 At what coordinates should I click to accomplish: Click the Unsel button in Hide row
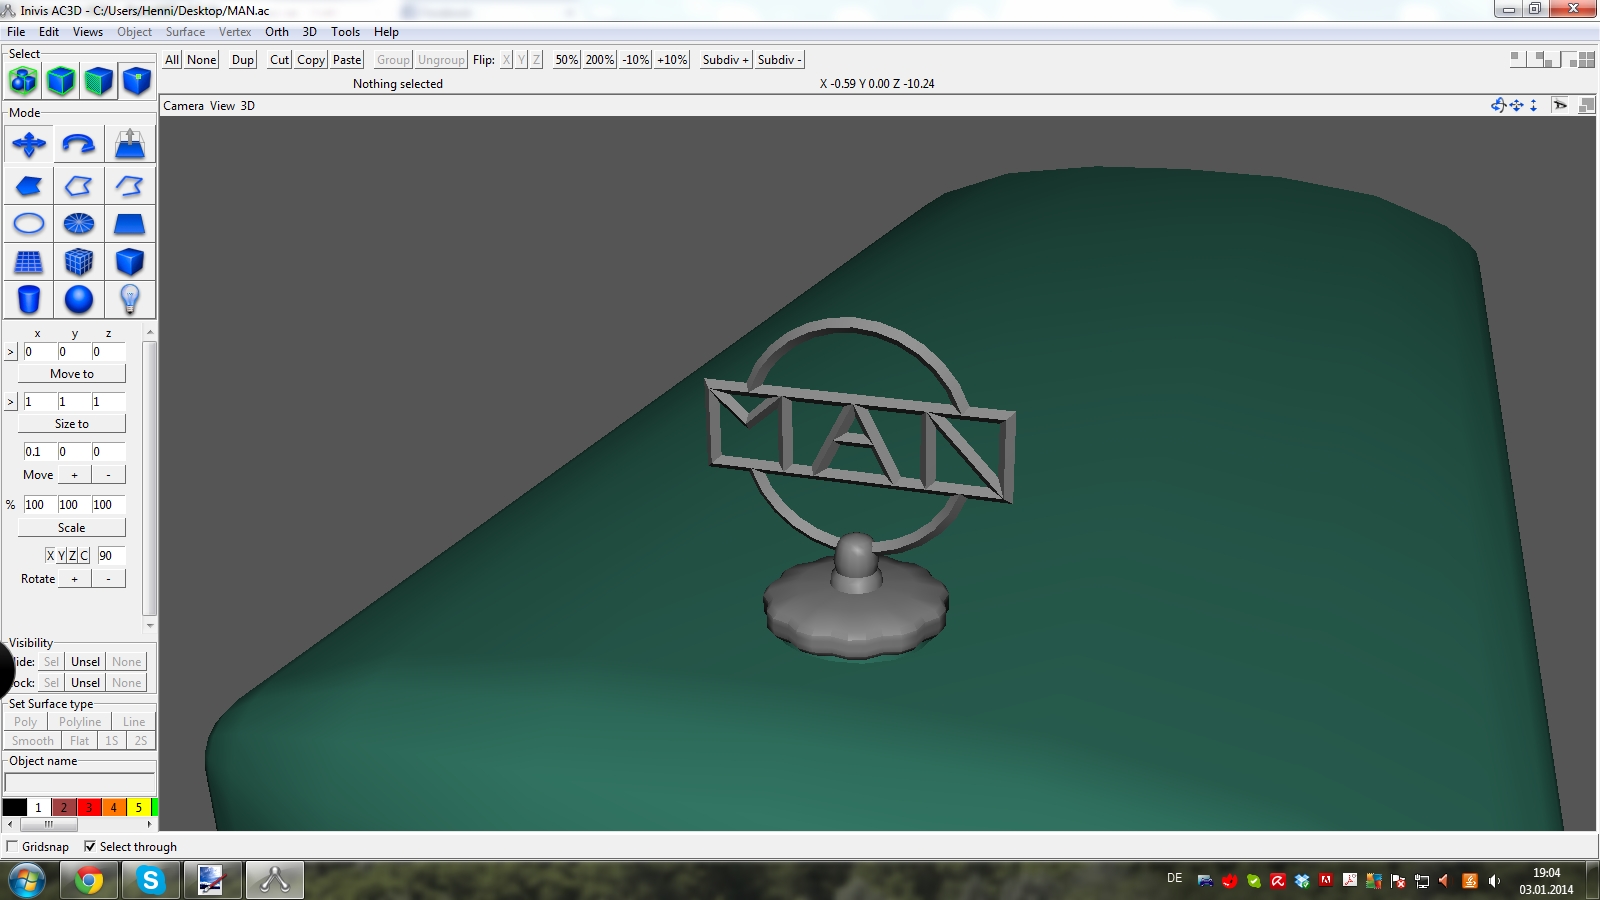85,662
